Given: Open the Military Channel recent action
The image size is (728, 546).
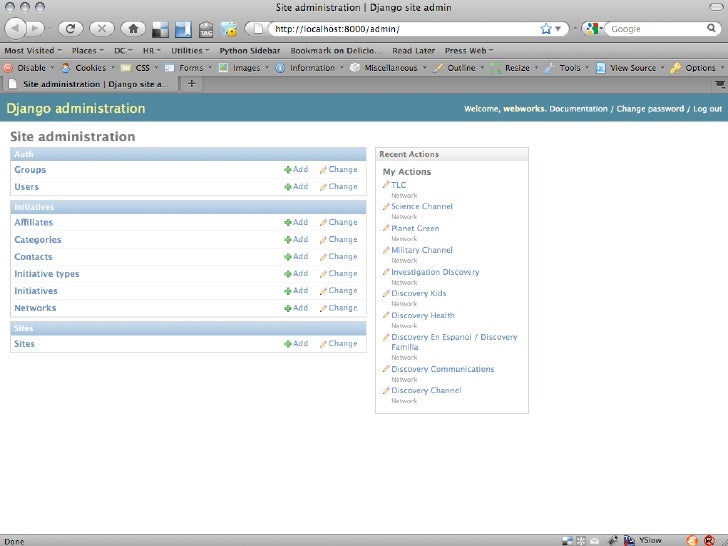Looking at the screenshot, I should (x=422, y=250).
